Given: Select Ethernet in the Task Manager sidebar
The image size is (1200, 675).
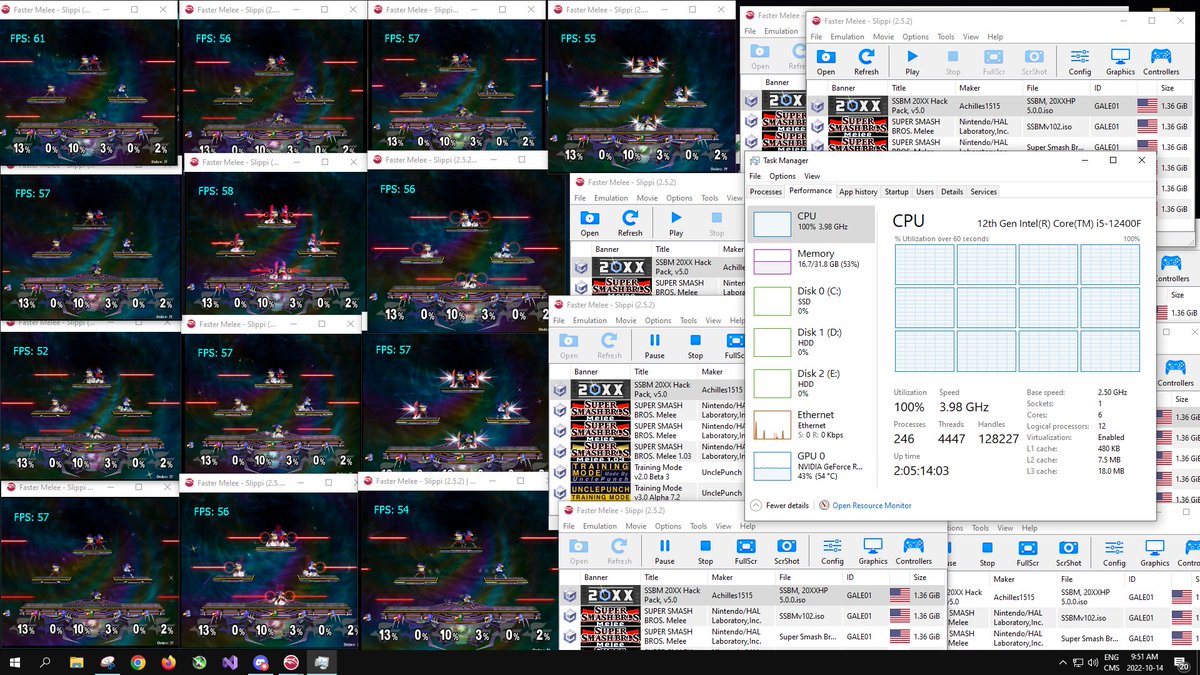Looking at the screenshot, I should [813, 426].
